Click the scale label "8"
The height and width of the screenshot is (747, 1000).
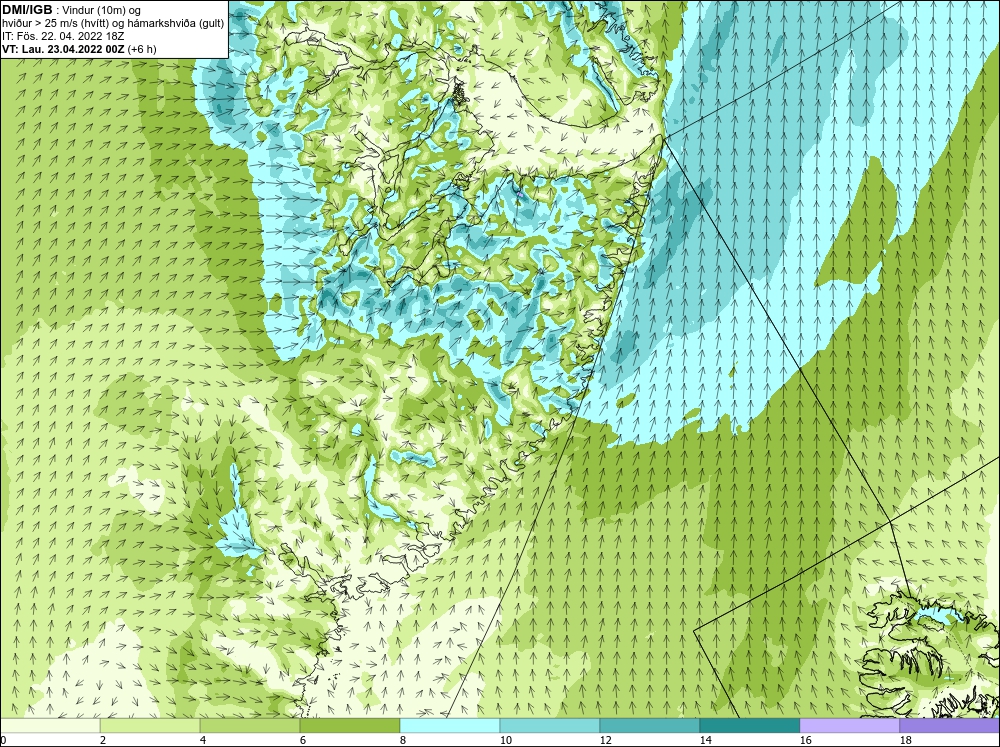pyautogui.click(x=404, y=740)
